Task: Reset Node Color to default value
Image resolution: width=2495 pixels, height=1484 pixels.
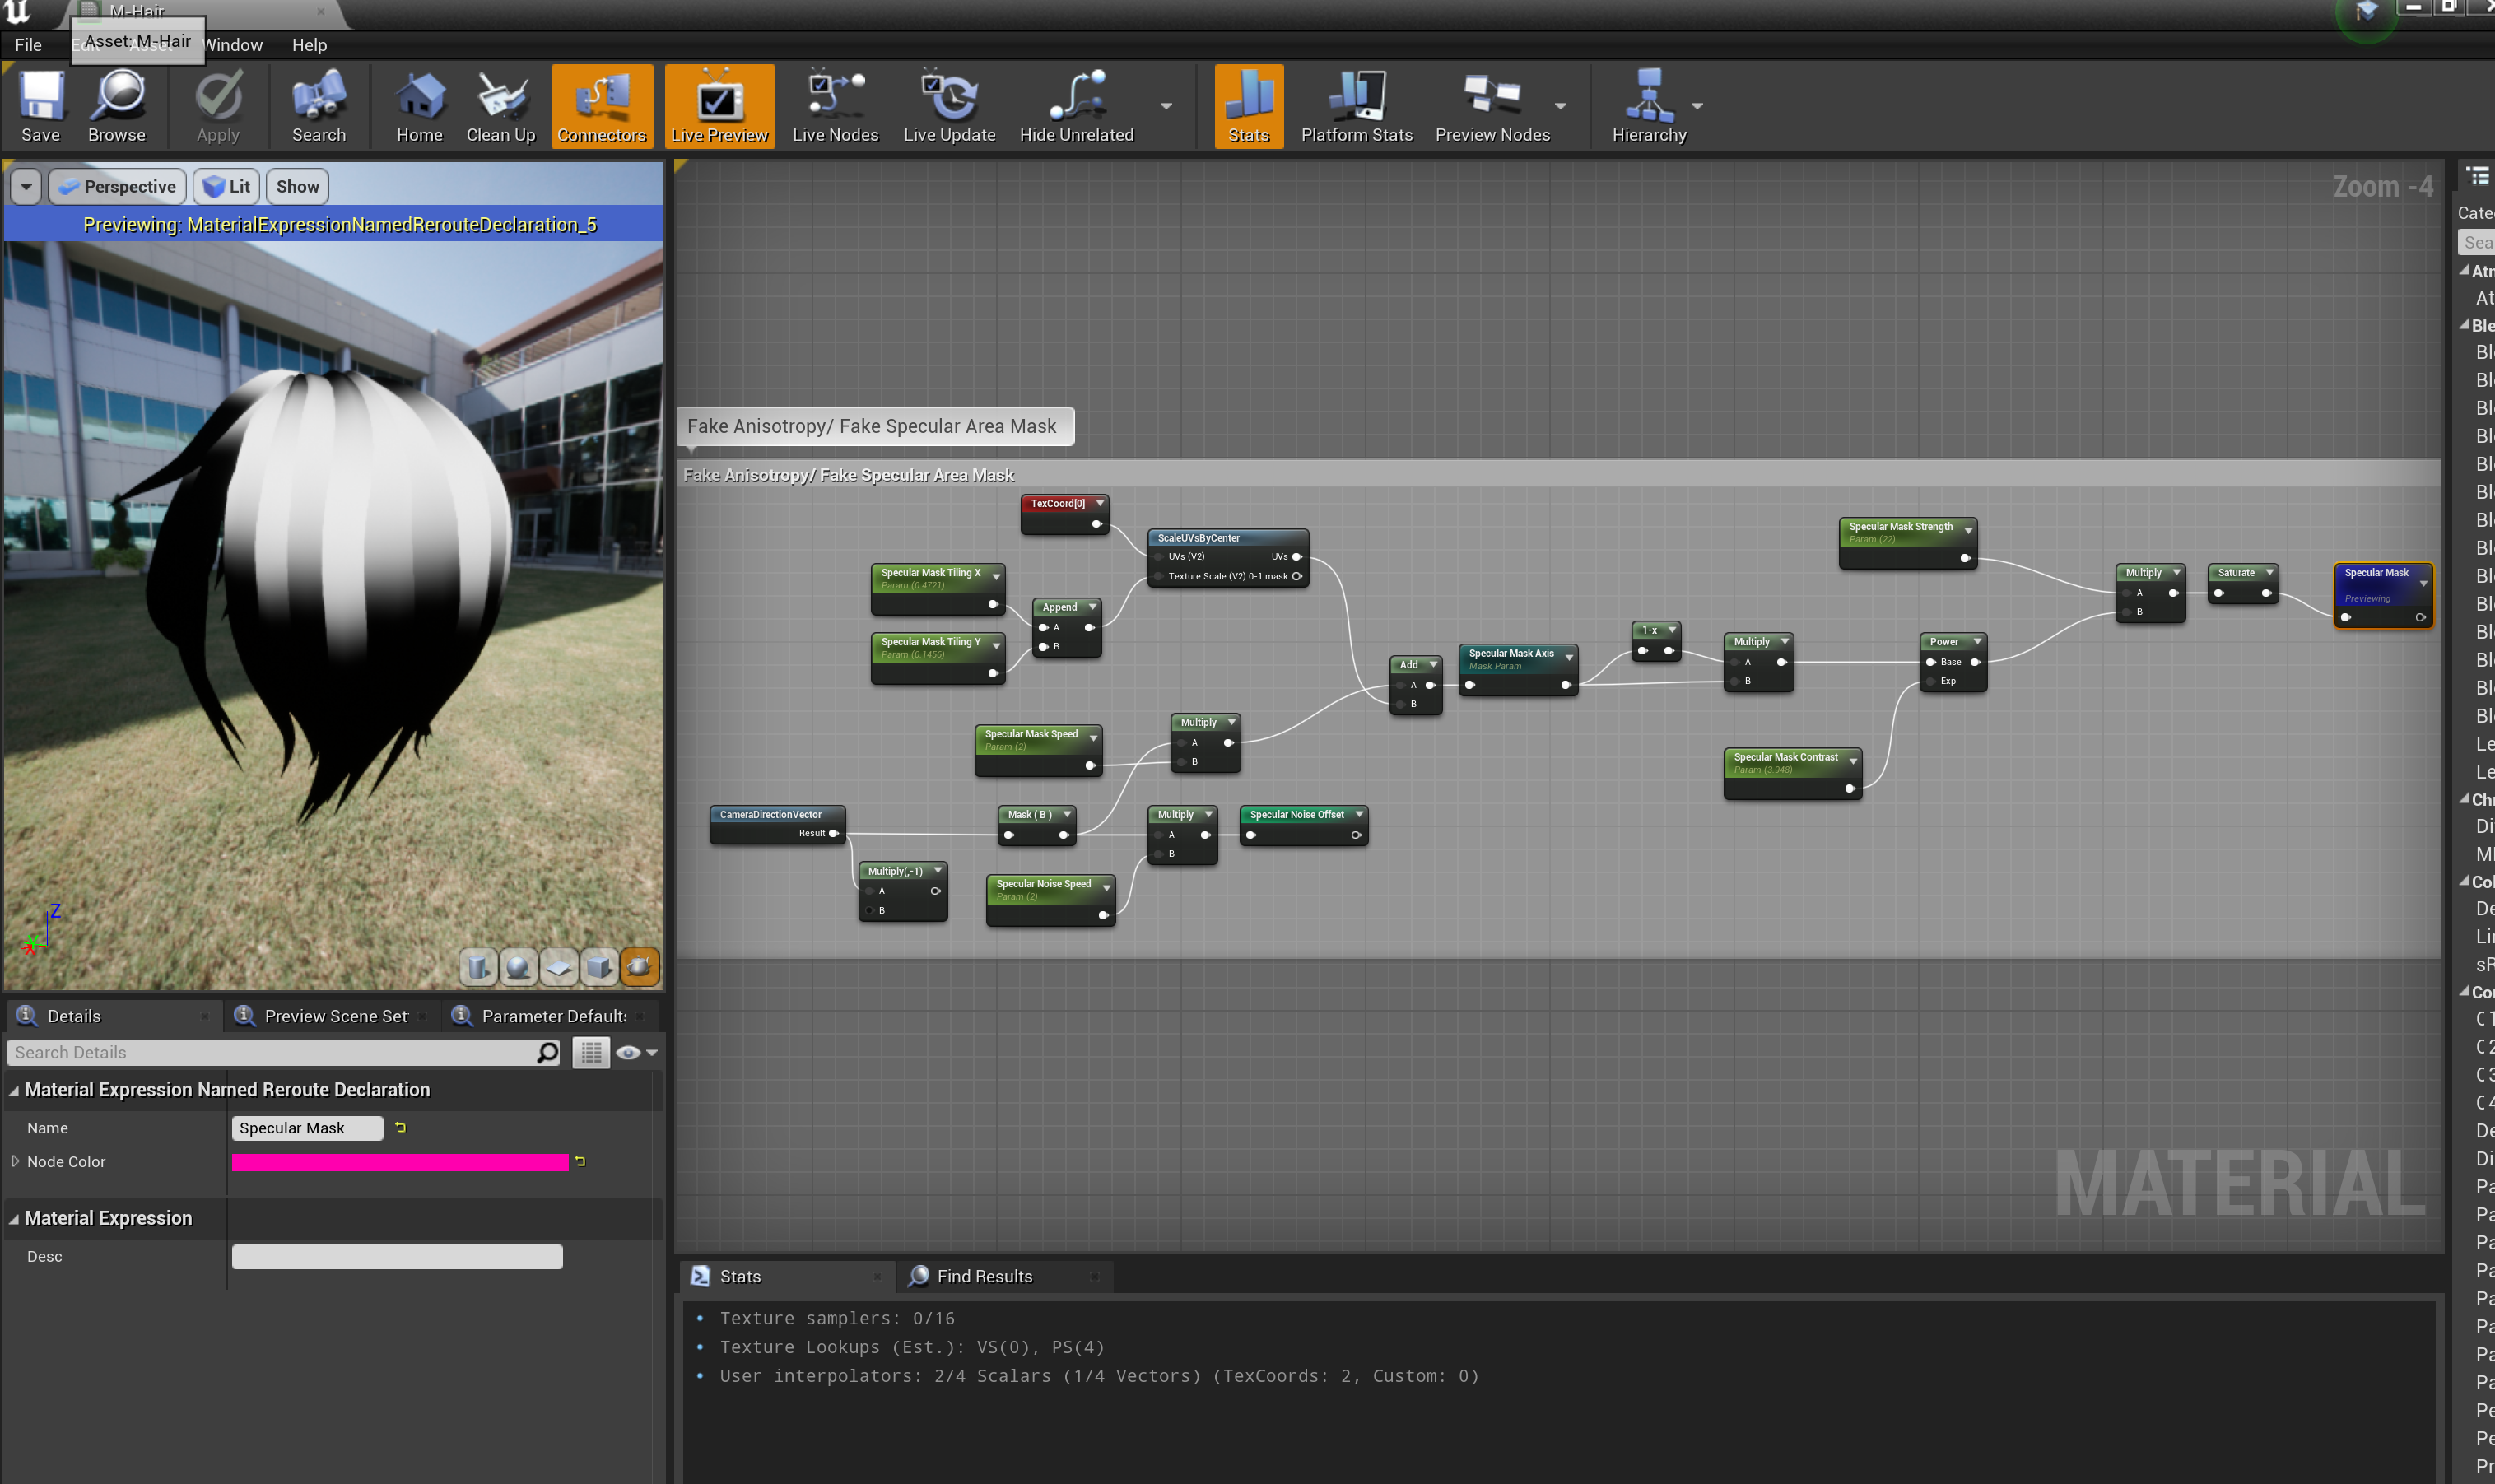Action: (580, 1161)
